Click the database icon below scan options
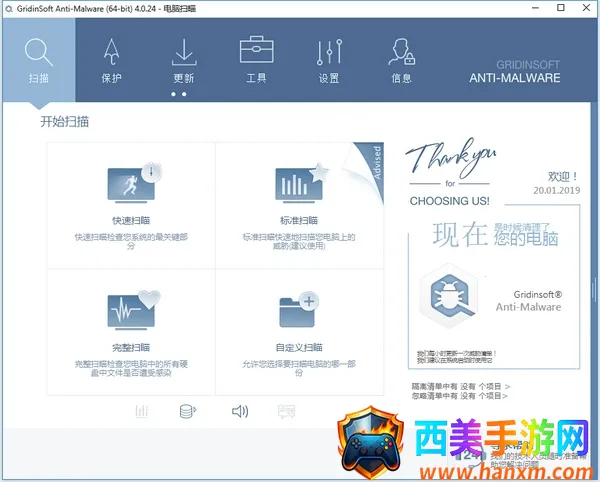600x482 pixels. point(186,411)
